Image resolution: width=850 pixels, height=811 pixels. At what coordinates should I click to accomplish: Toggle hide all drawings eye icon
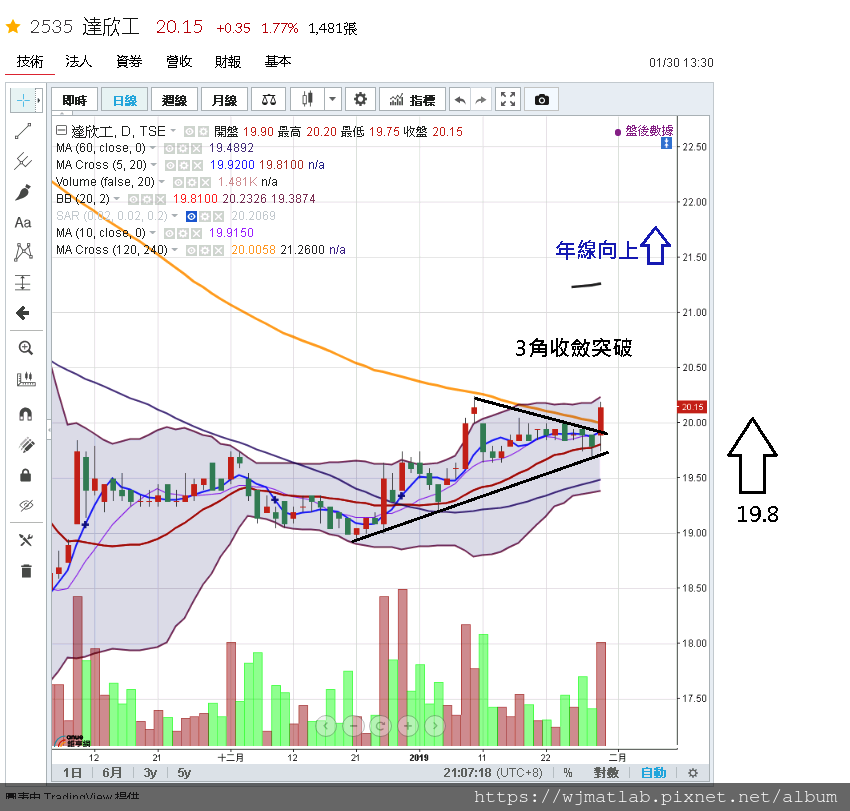pyautogui.click(x=25, y=505)
